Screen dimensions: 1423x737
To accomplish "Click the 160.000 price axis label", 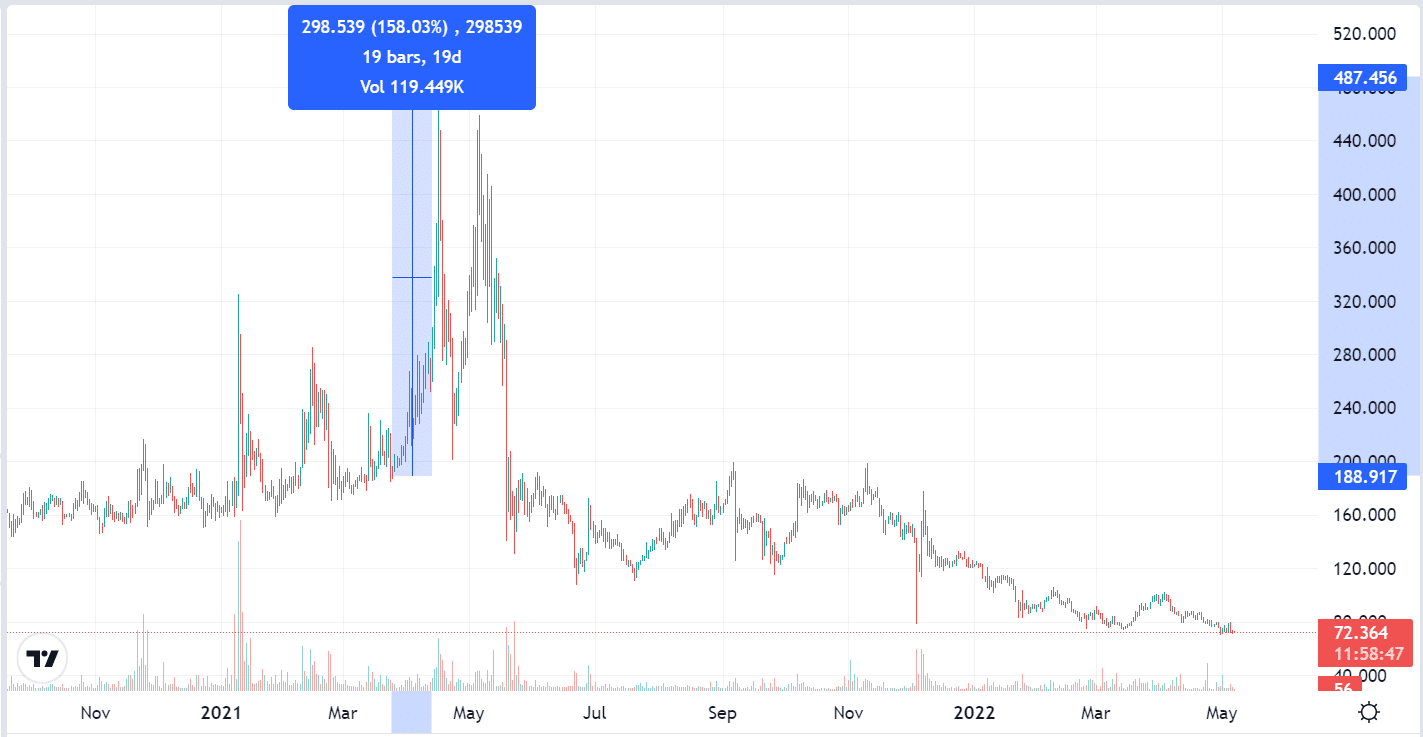I will point(1364,514).
